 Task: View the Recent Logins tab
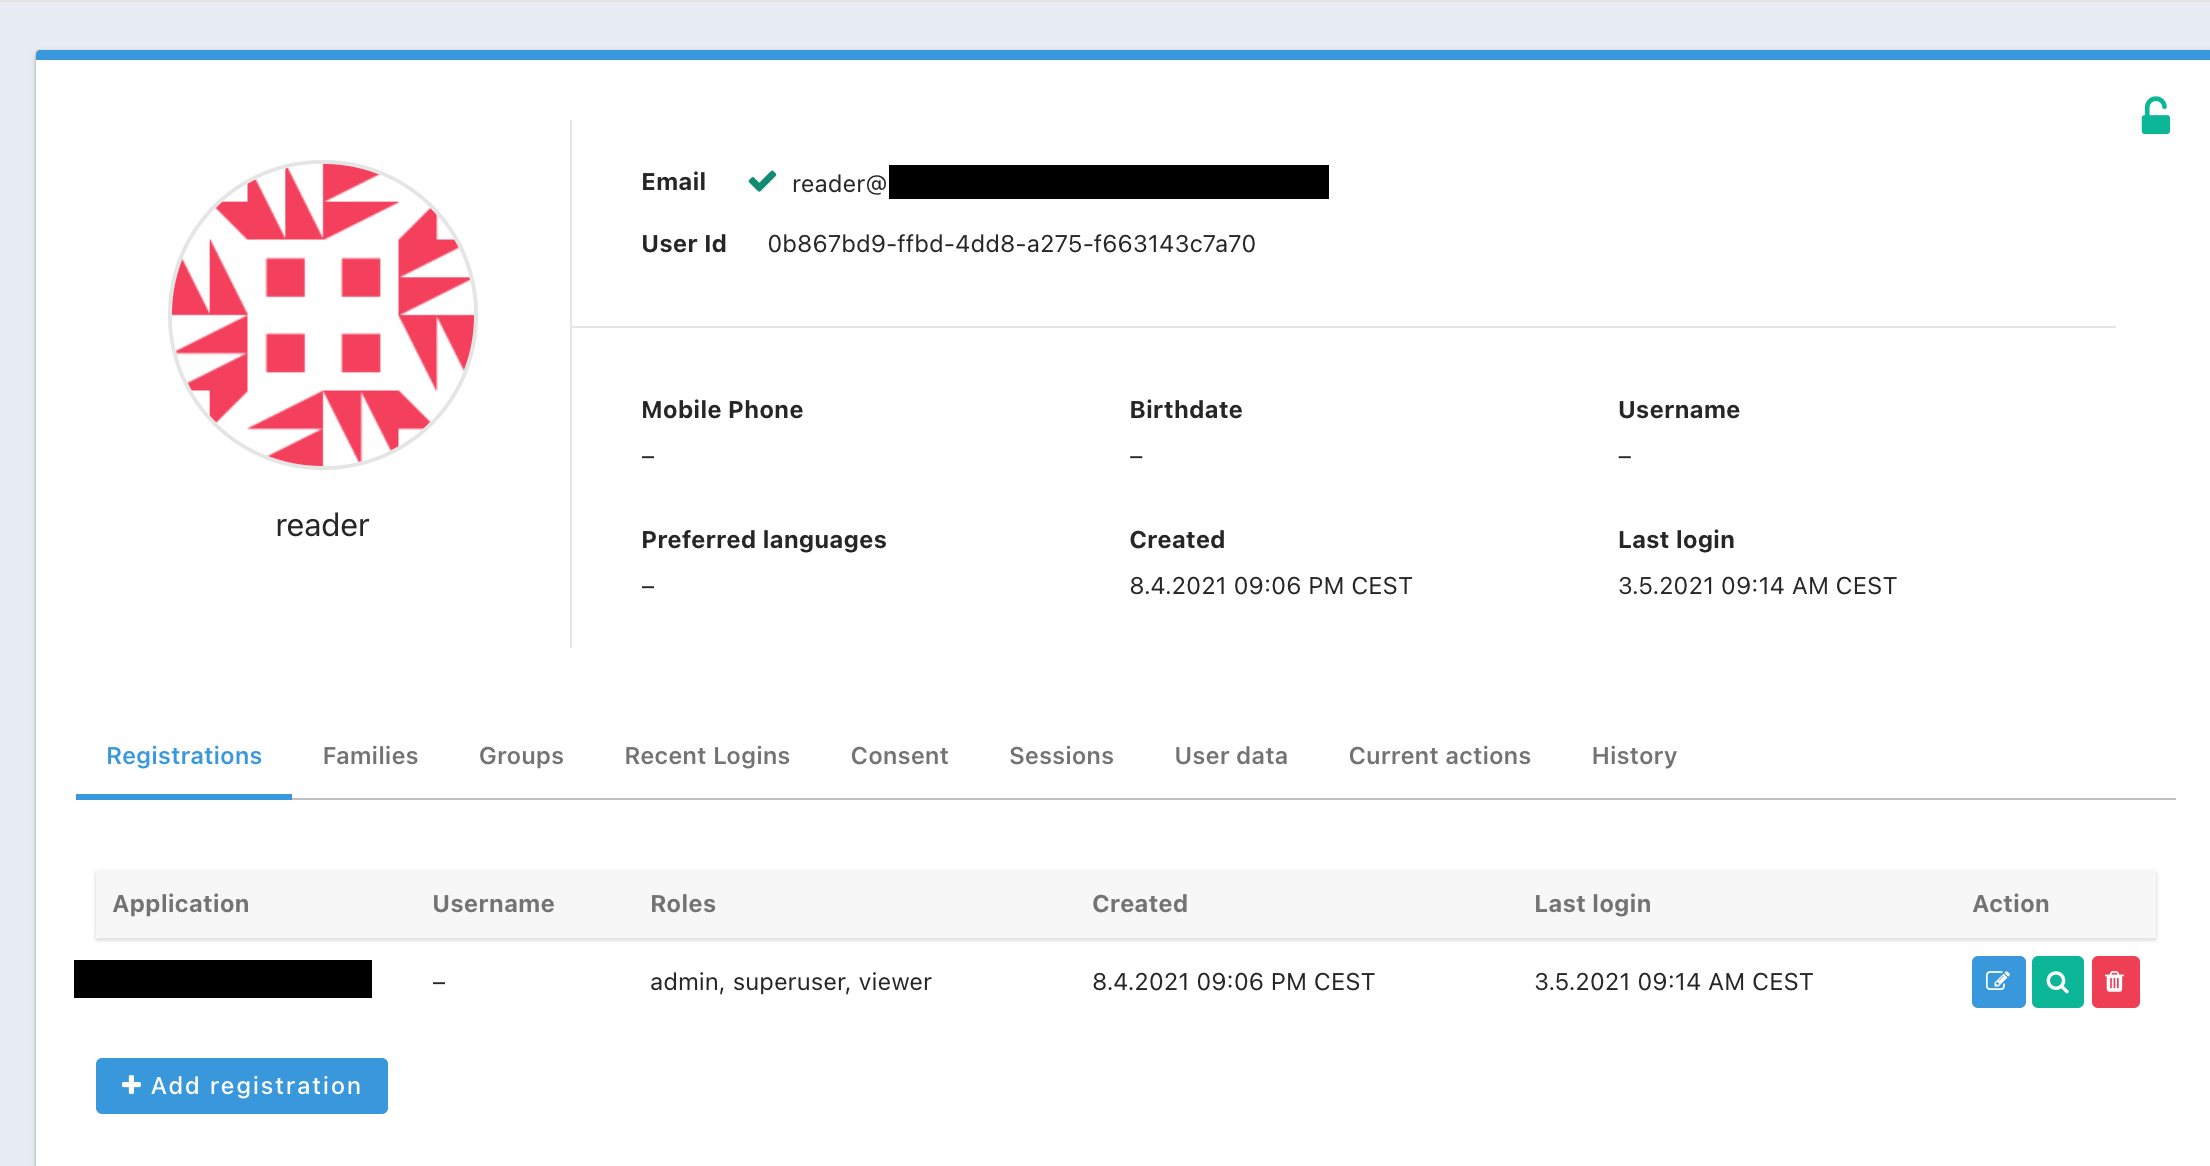[707, 756]
